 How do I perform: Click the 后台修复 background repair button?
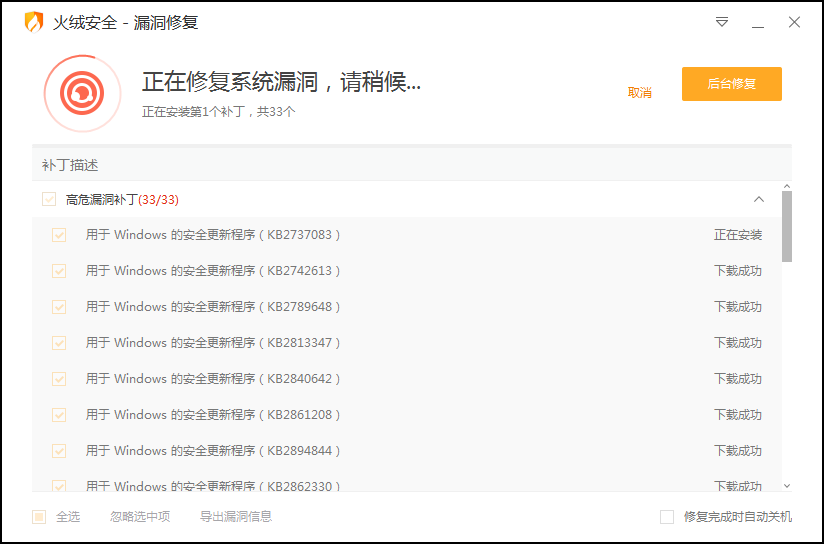click(x=731, y=84)
